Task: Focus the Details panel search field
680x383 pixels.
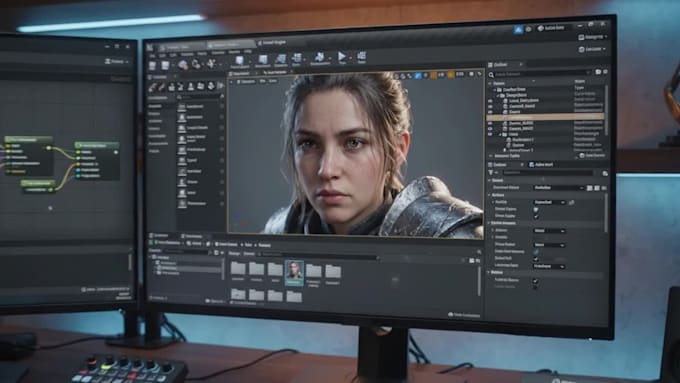Action: (547, 173)
